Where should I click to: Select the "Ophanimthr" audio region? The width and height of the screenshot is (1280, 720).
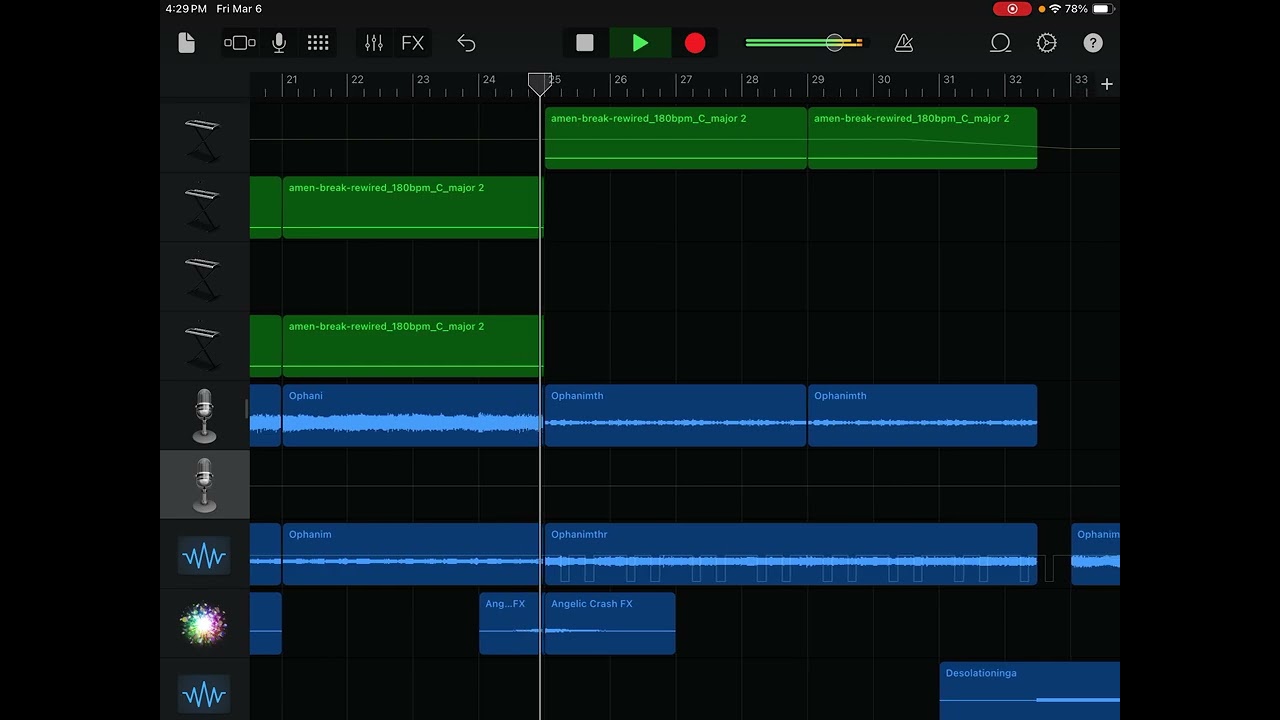(791, 554)
